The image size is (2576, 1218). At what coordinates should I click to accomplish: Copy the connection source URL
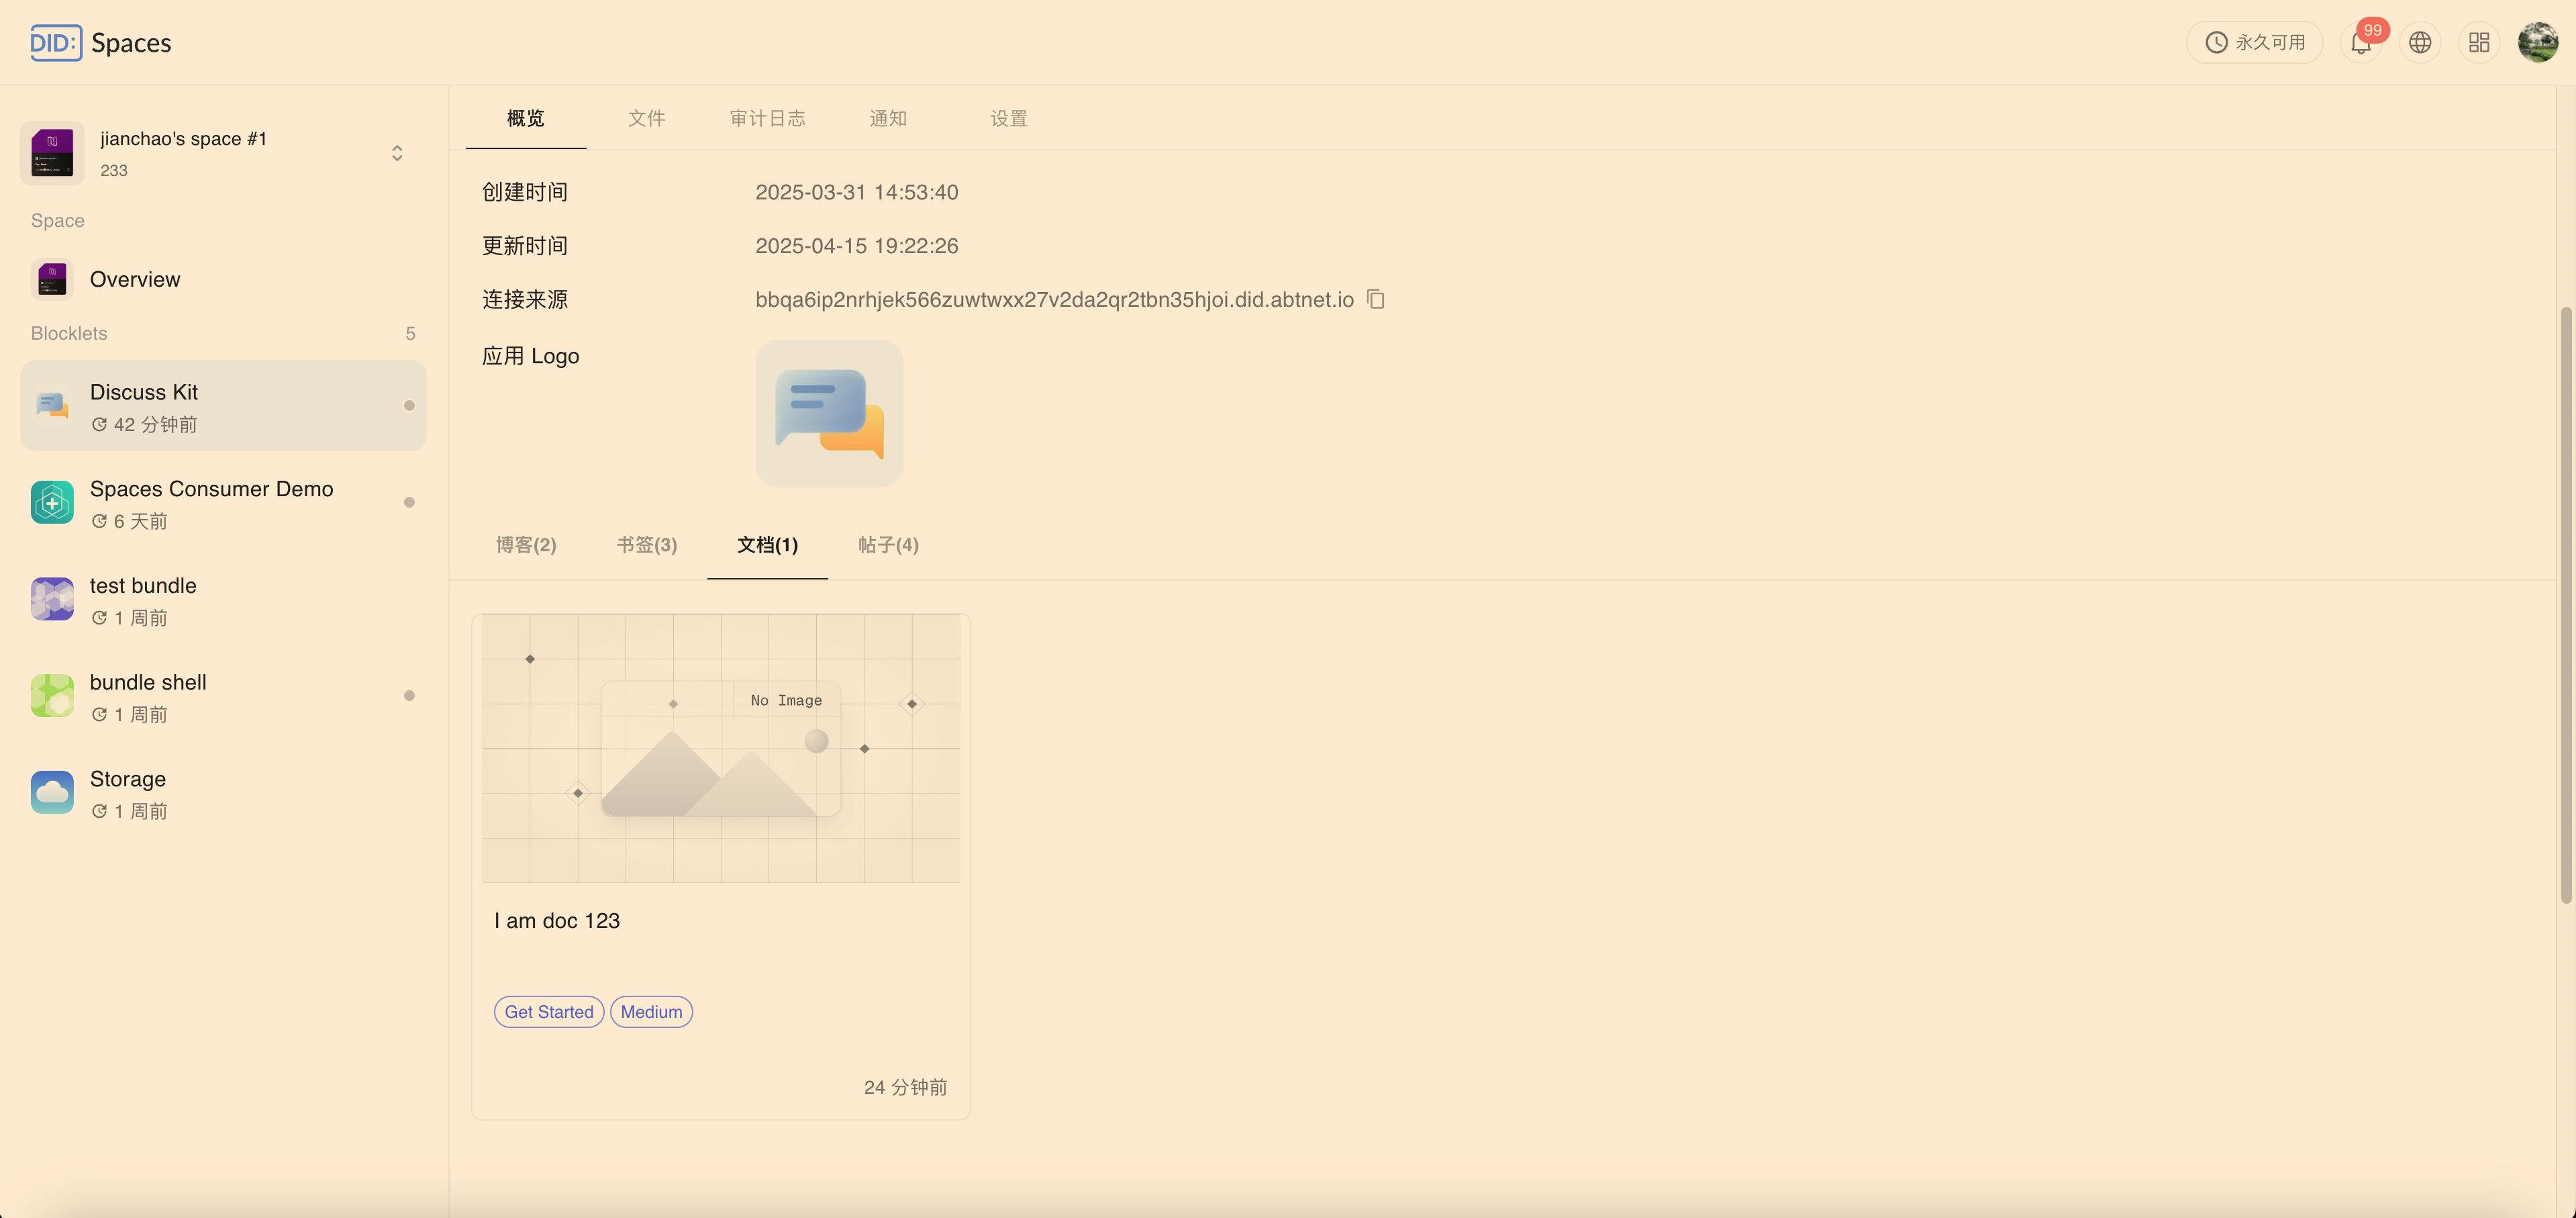[1376, 299]
